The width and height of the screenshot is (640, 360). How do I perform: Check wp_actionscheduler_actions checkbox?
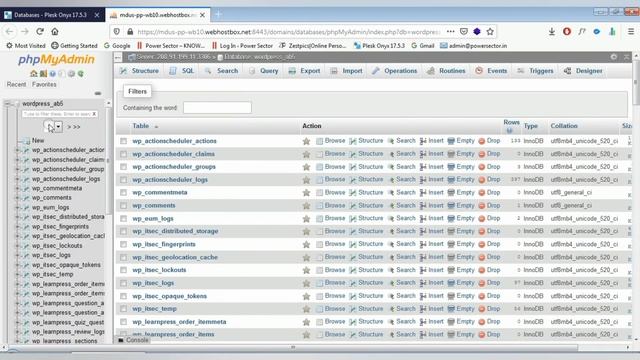(x=123, y=141)
